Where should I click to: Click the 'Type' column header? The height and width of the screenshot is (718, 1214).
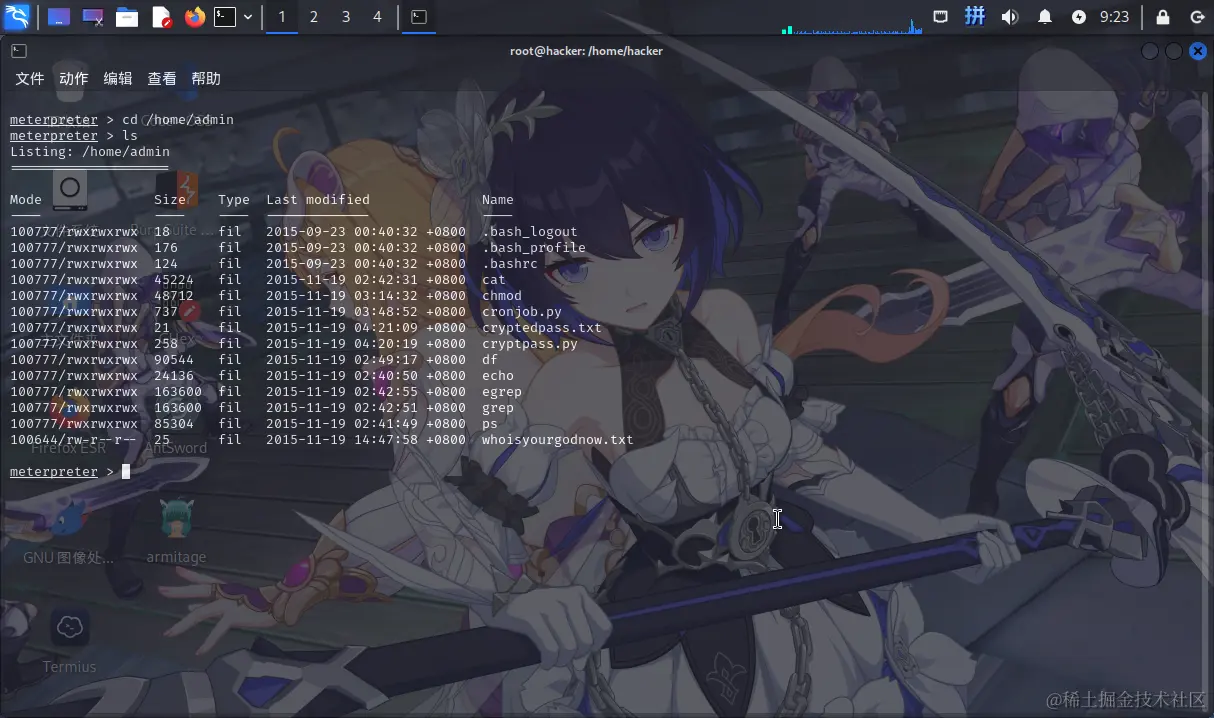pyautogui.click(x=234, y=200)
